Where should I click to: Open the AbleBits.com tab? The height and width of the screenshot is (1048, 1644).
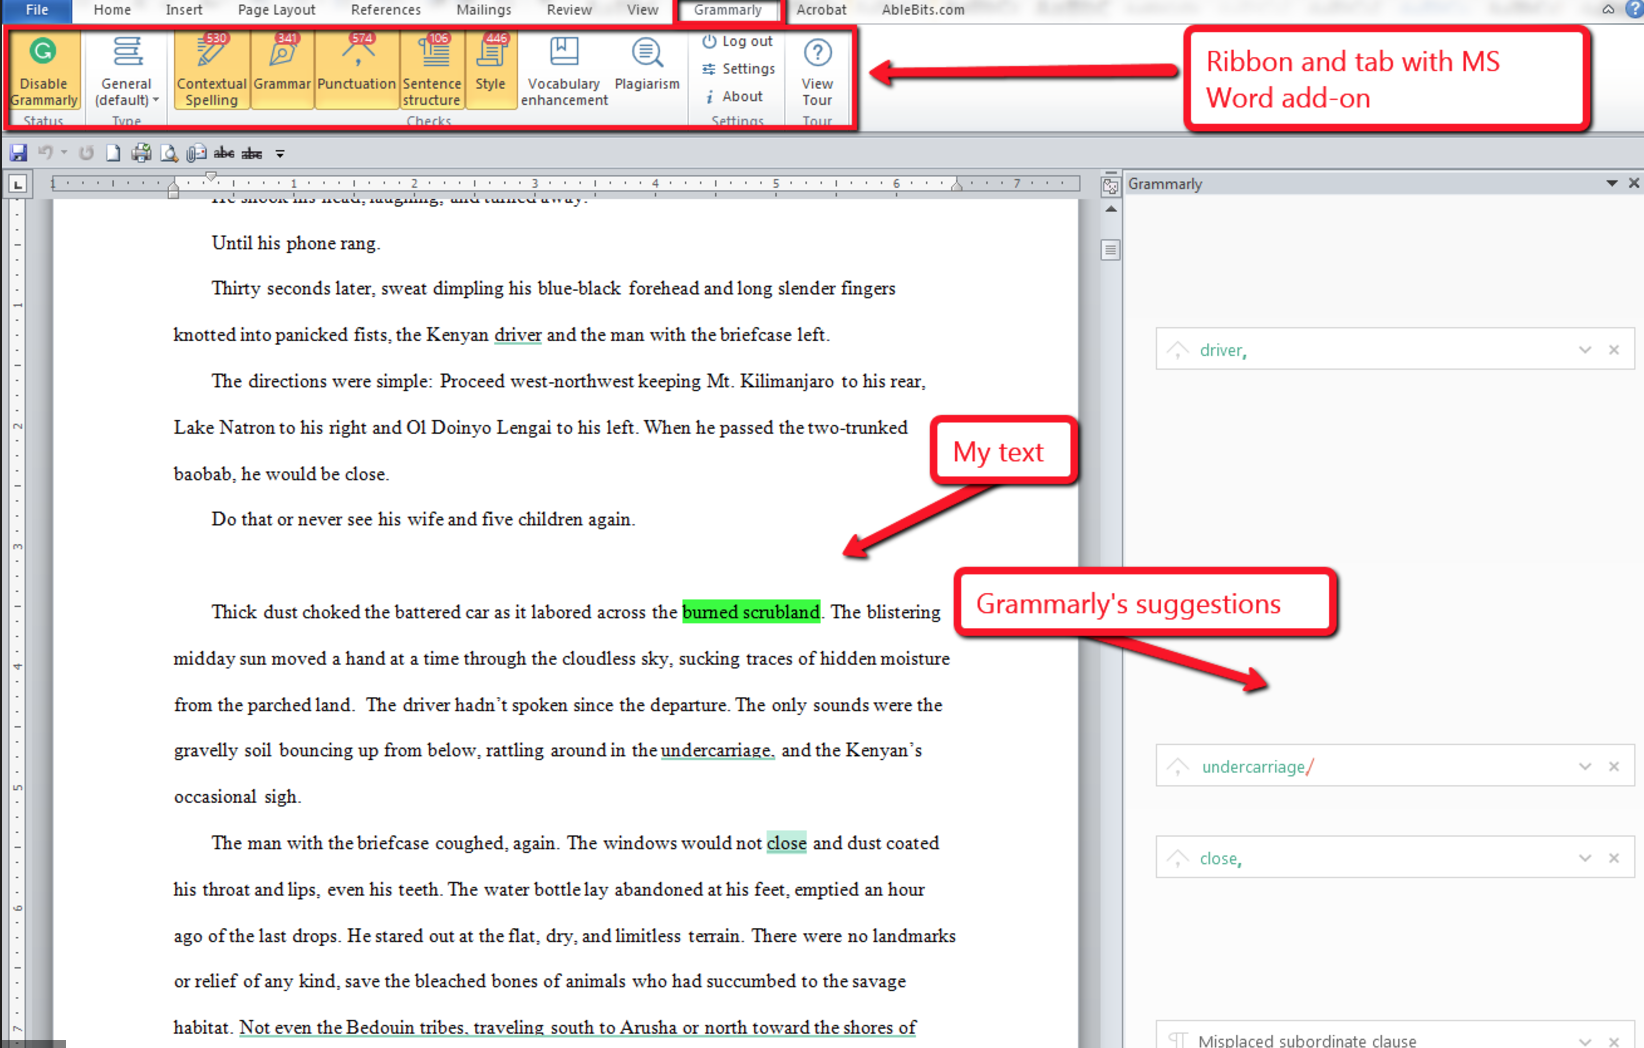[x=923, y=10]
